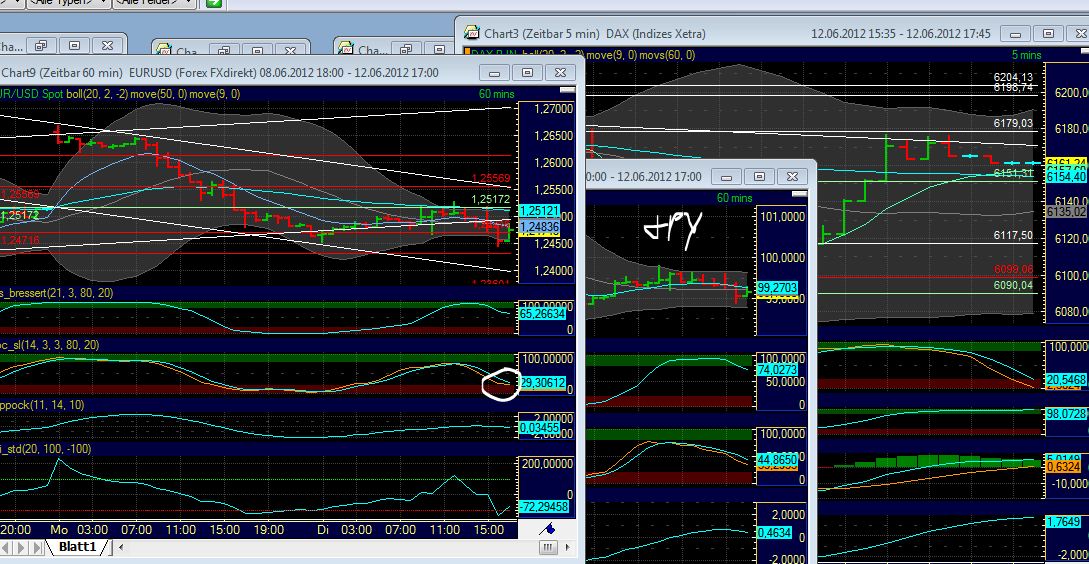Select the Blatt1 sheet tab
Image resolution: width=1089 pixels, height=564 pixels.
point(76,547)
